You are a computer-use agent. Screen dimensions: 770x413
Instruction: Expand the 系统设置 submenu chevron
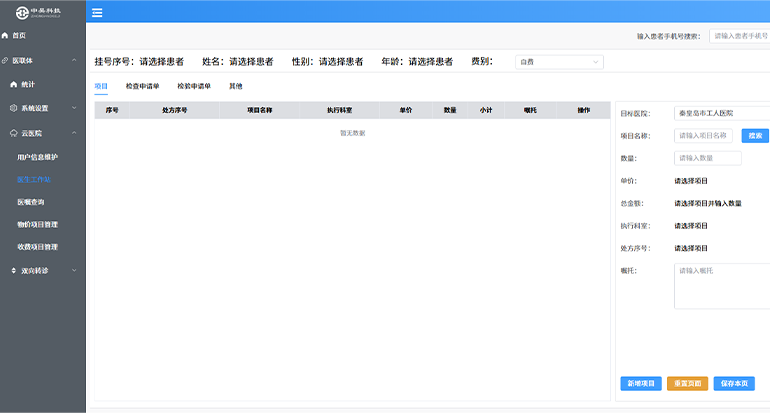pyautogui.click(x=74, y=108)
